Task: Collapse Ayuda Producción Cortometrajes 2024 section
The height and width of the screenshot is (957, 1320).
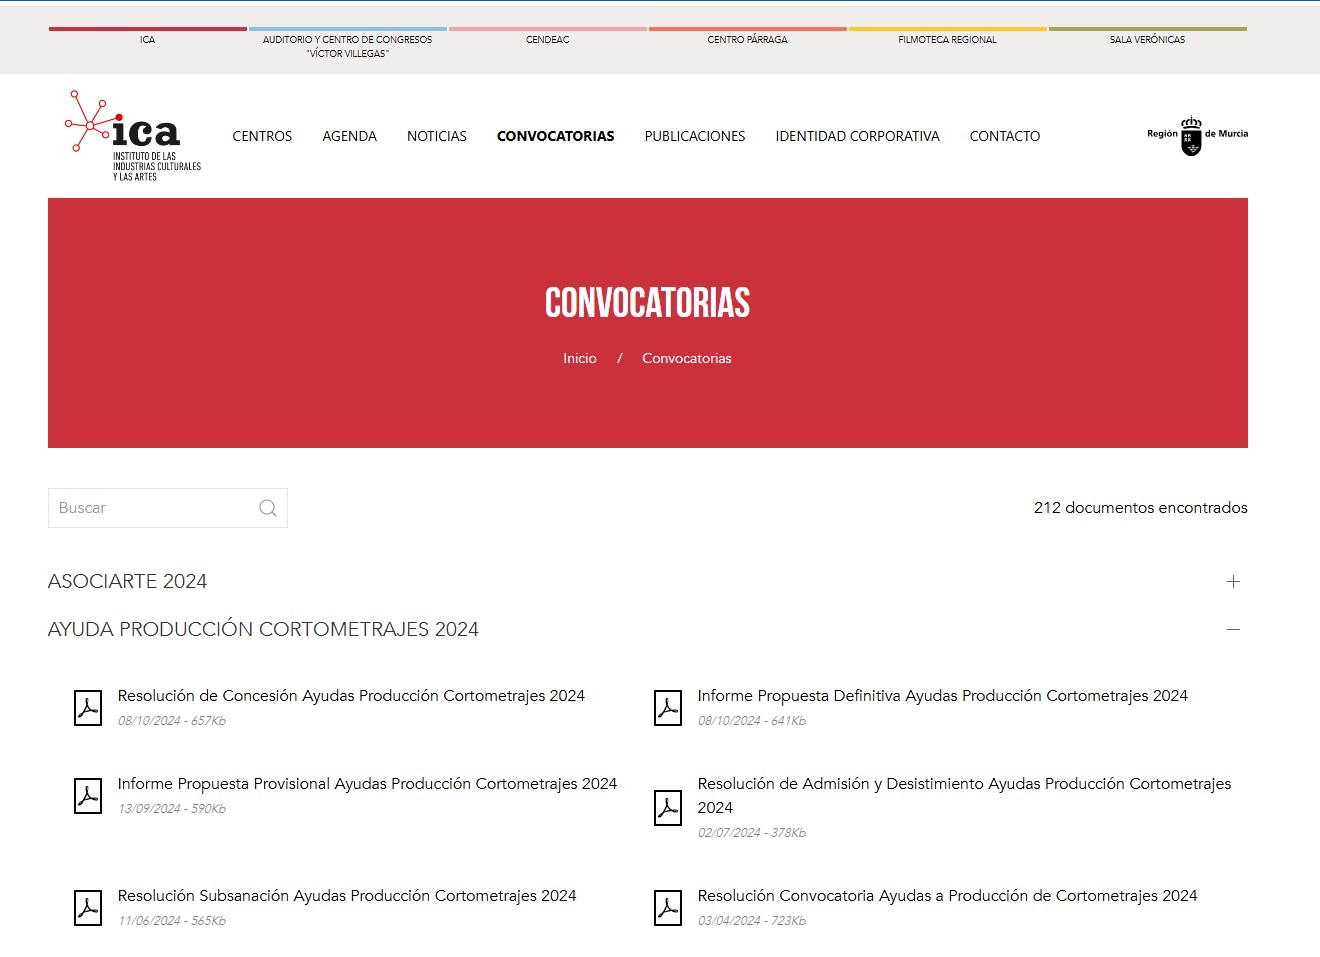Action: point(1233,630)
